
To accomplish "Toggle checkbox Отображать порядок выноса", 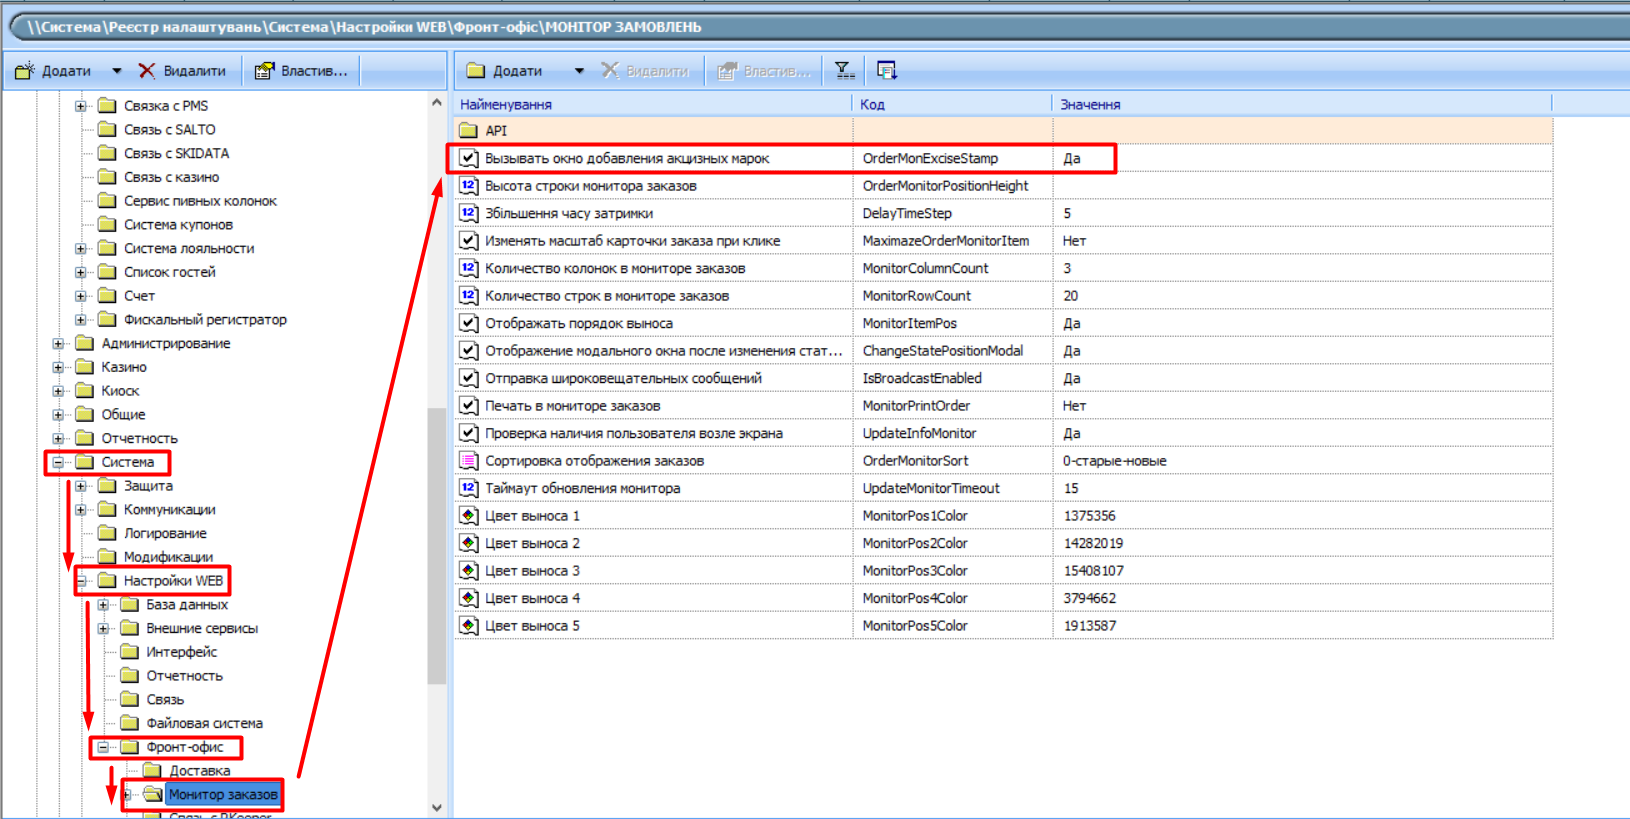I will coord(468,323).
